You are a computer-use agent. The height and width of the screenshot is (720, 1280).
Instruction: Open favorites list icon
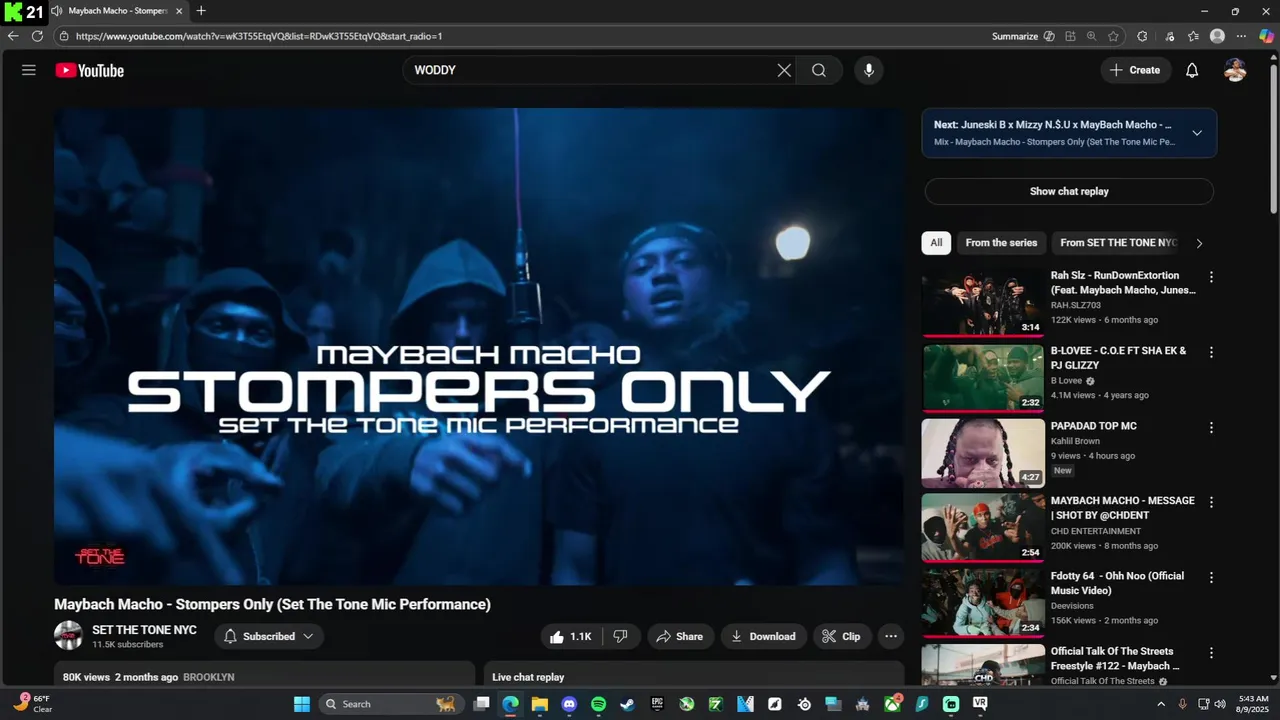click(x=1193, y=36)
